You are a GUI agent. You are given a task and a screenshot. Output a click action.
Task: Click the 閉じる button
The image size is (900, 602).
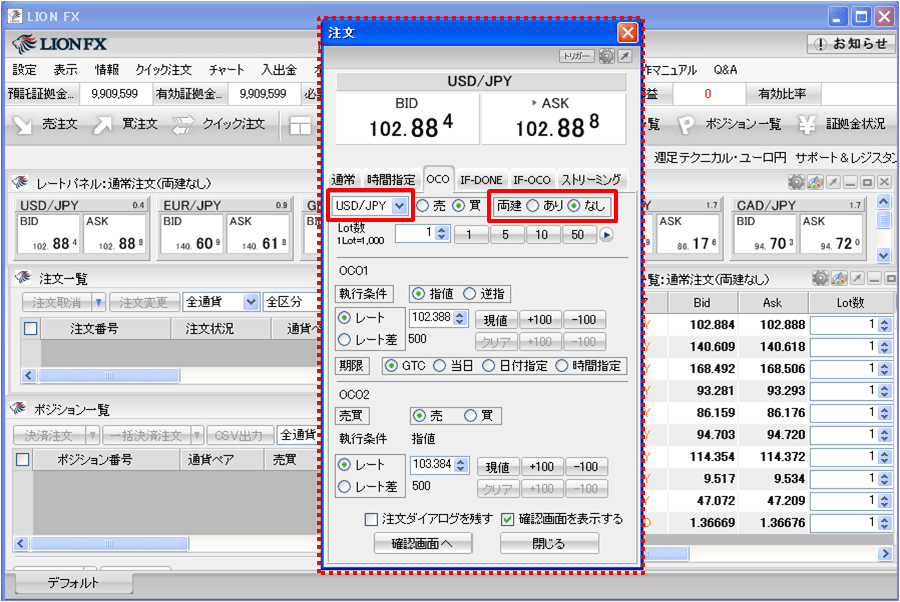pyautogui.click(x=549, y=543)
